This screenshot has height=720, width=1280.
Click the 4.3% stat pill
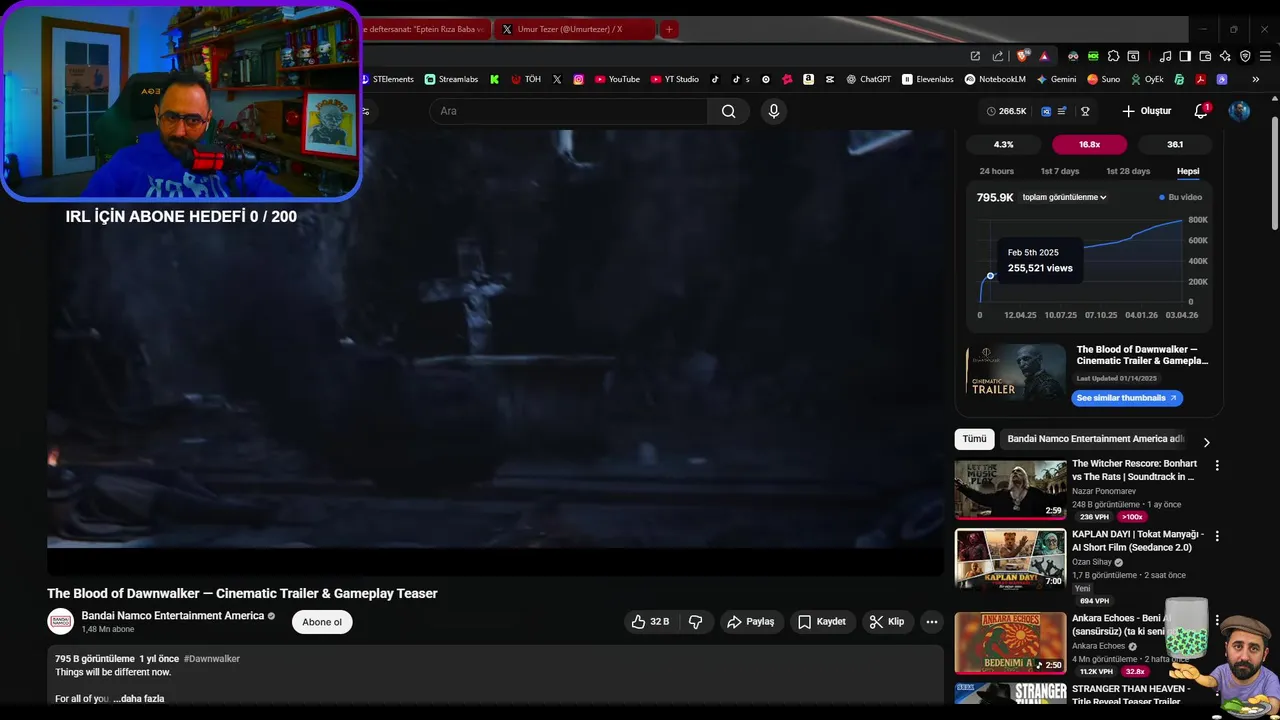tap(1003, 144)
